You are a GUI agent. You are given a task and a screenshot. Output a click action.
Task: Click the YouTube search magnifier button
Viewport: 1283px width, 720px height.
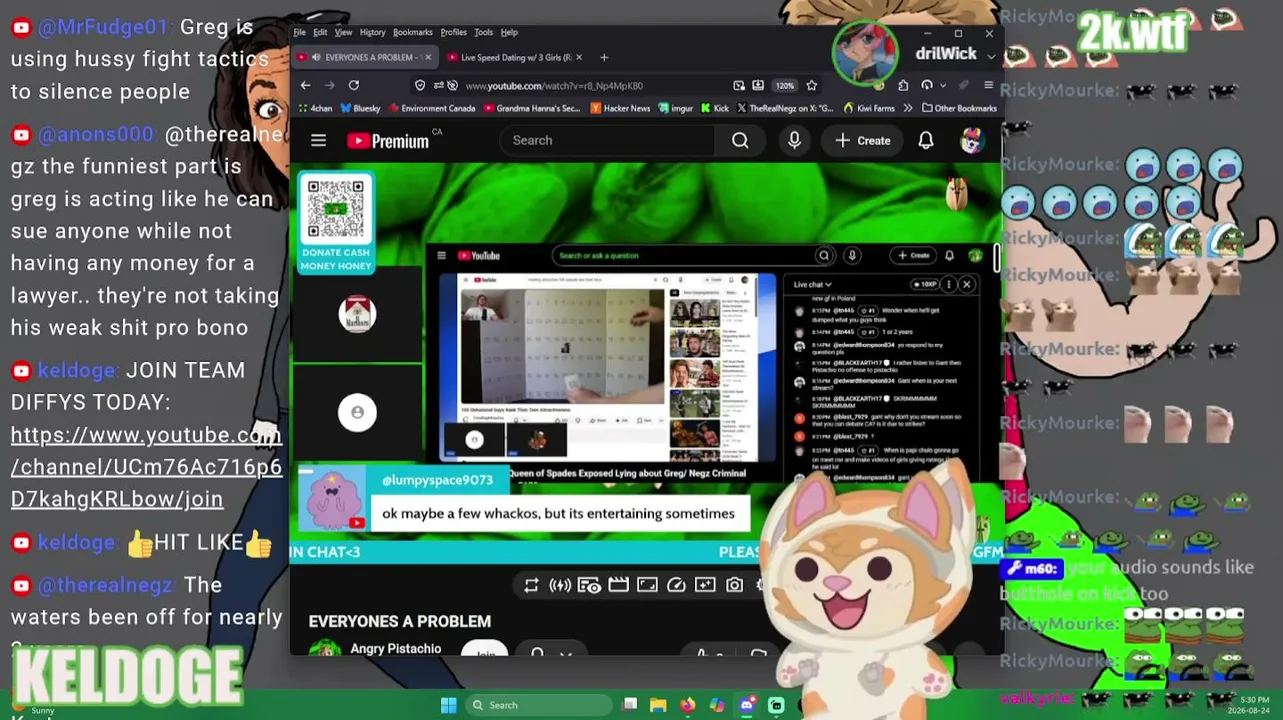[740, 141]
